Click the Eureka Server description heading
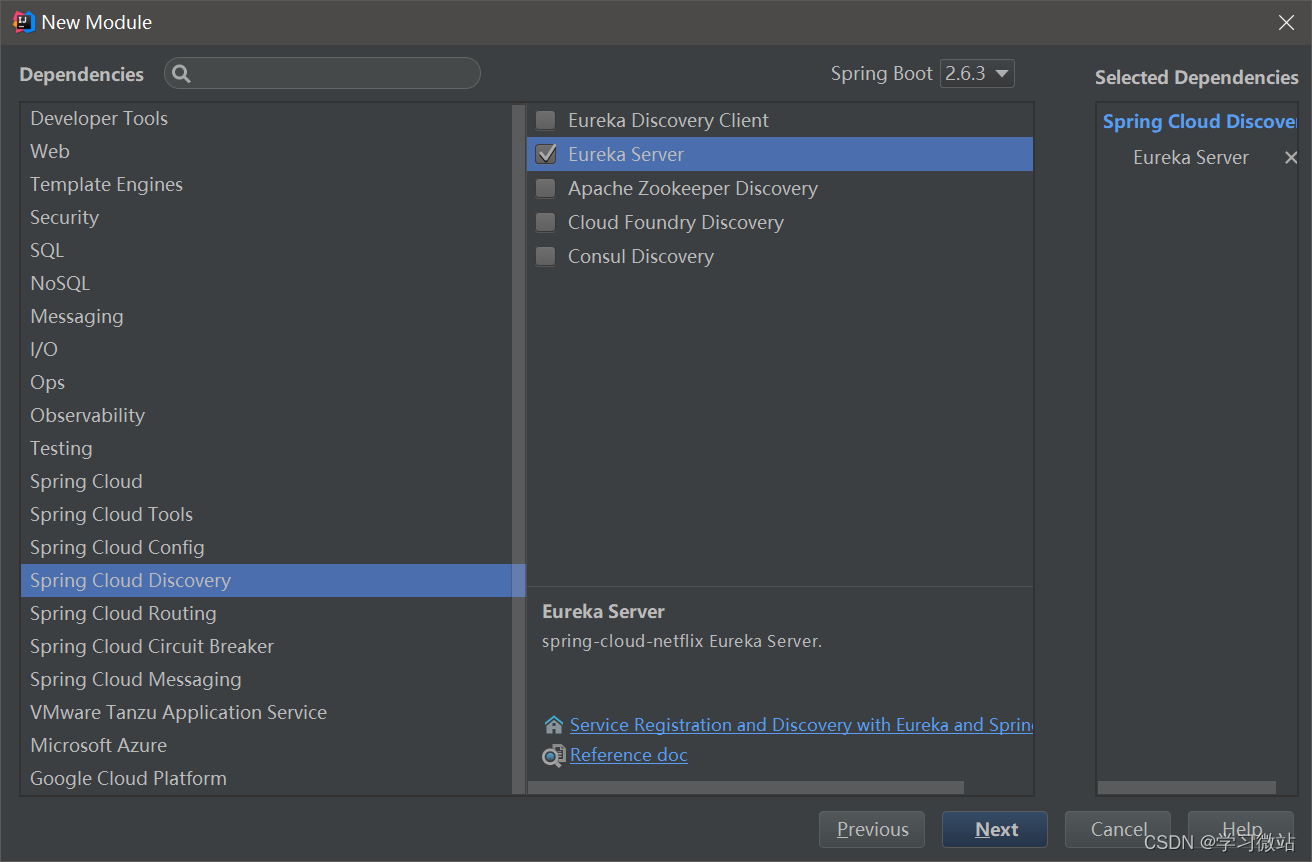The image size is (1312, 862). [x=603, y=612]
